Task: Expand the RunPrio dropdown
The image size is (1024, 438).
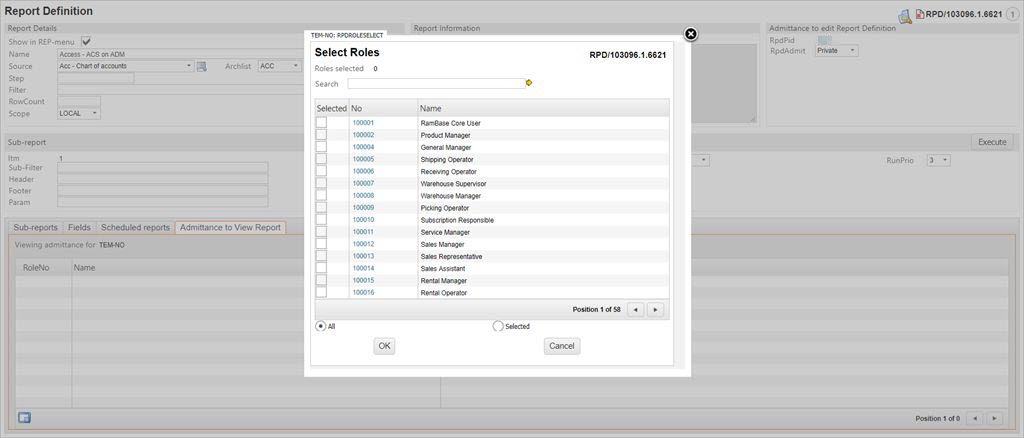Action: point(937,160)
